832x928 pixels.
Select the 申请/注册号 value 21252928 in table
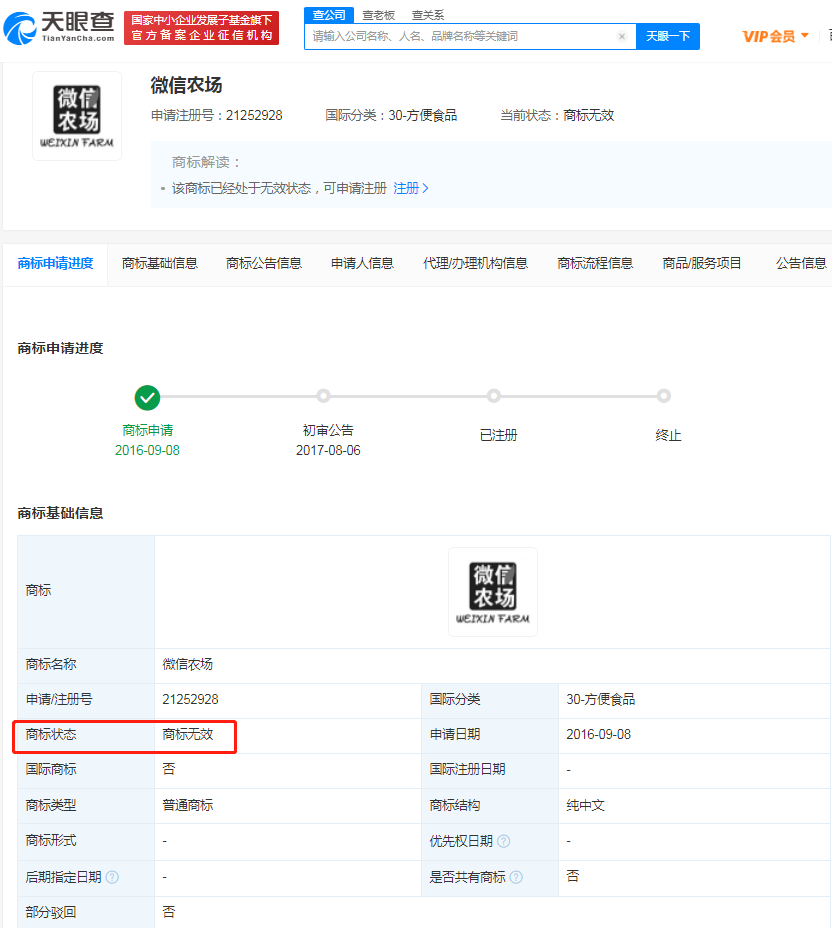pyautogui.click(x=191, y=700)
